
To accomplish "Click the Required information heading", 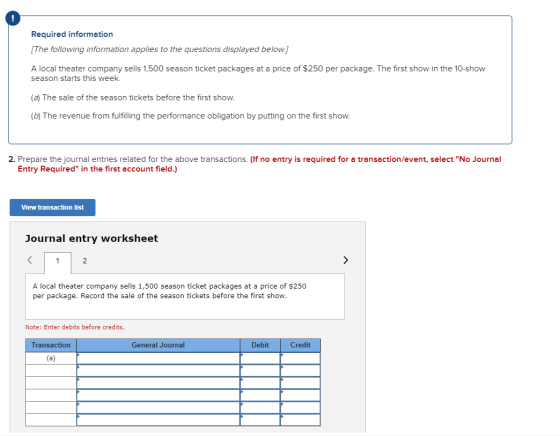I will [72, 34].
